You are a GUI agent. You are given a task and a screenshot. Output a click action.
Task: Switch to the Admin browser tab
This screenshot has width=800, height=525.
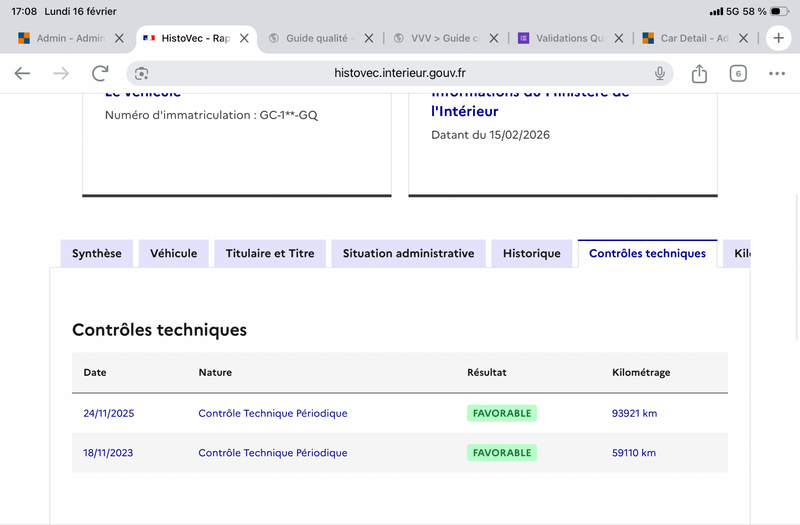click(x=65, y=38)
